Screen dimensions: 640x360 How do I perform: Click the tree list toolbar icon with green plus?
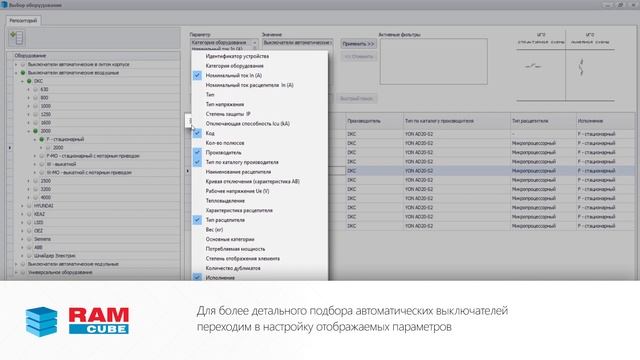(17, 38)
